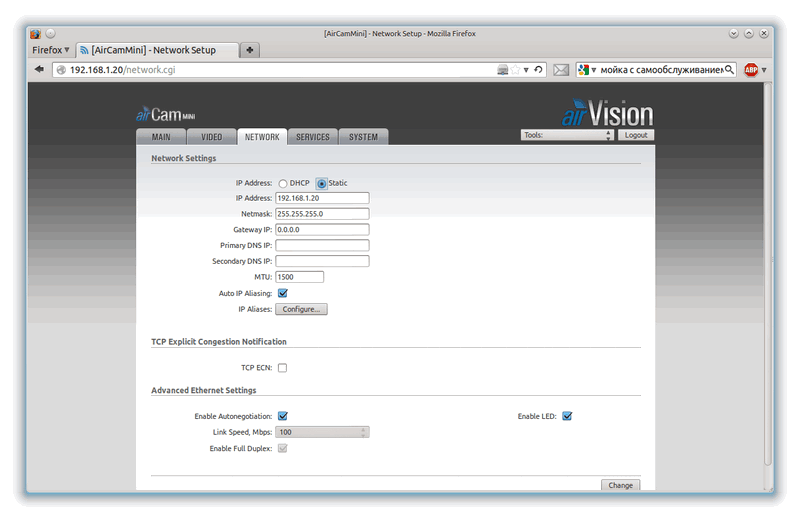
Task: Switch to the MAIN tab
Action: click(161, 137)
